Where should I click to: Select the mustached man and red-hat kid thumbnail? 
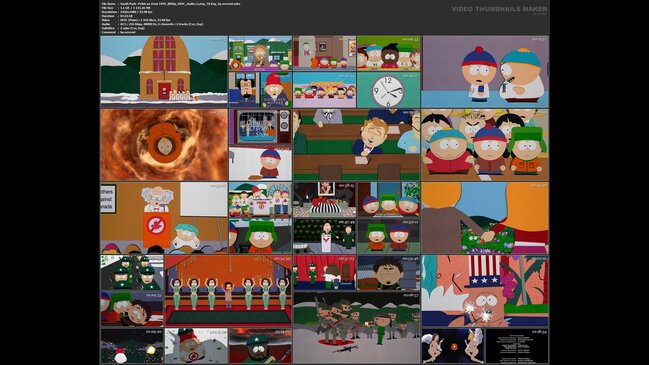(260, 90)
